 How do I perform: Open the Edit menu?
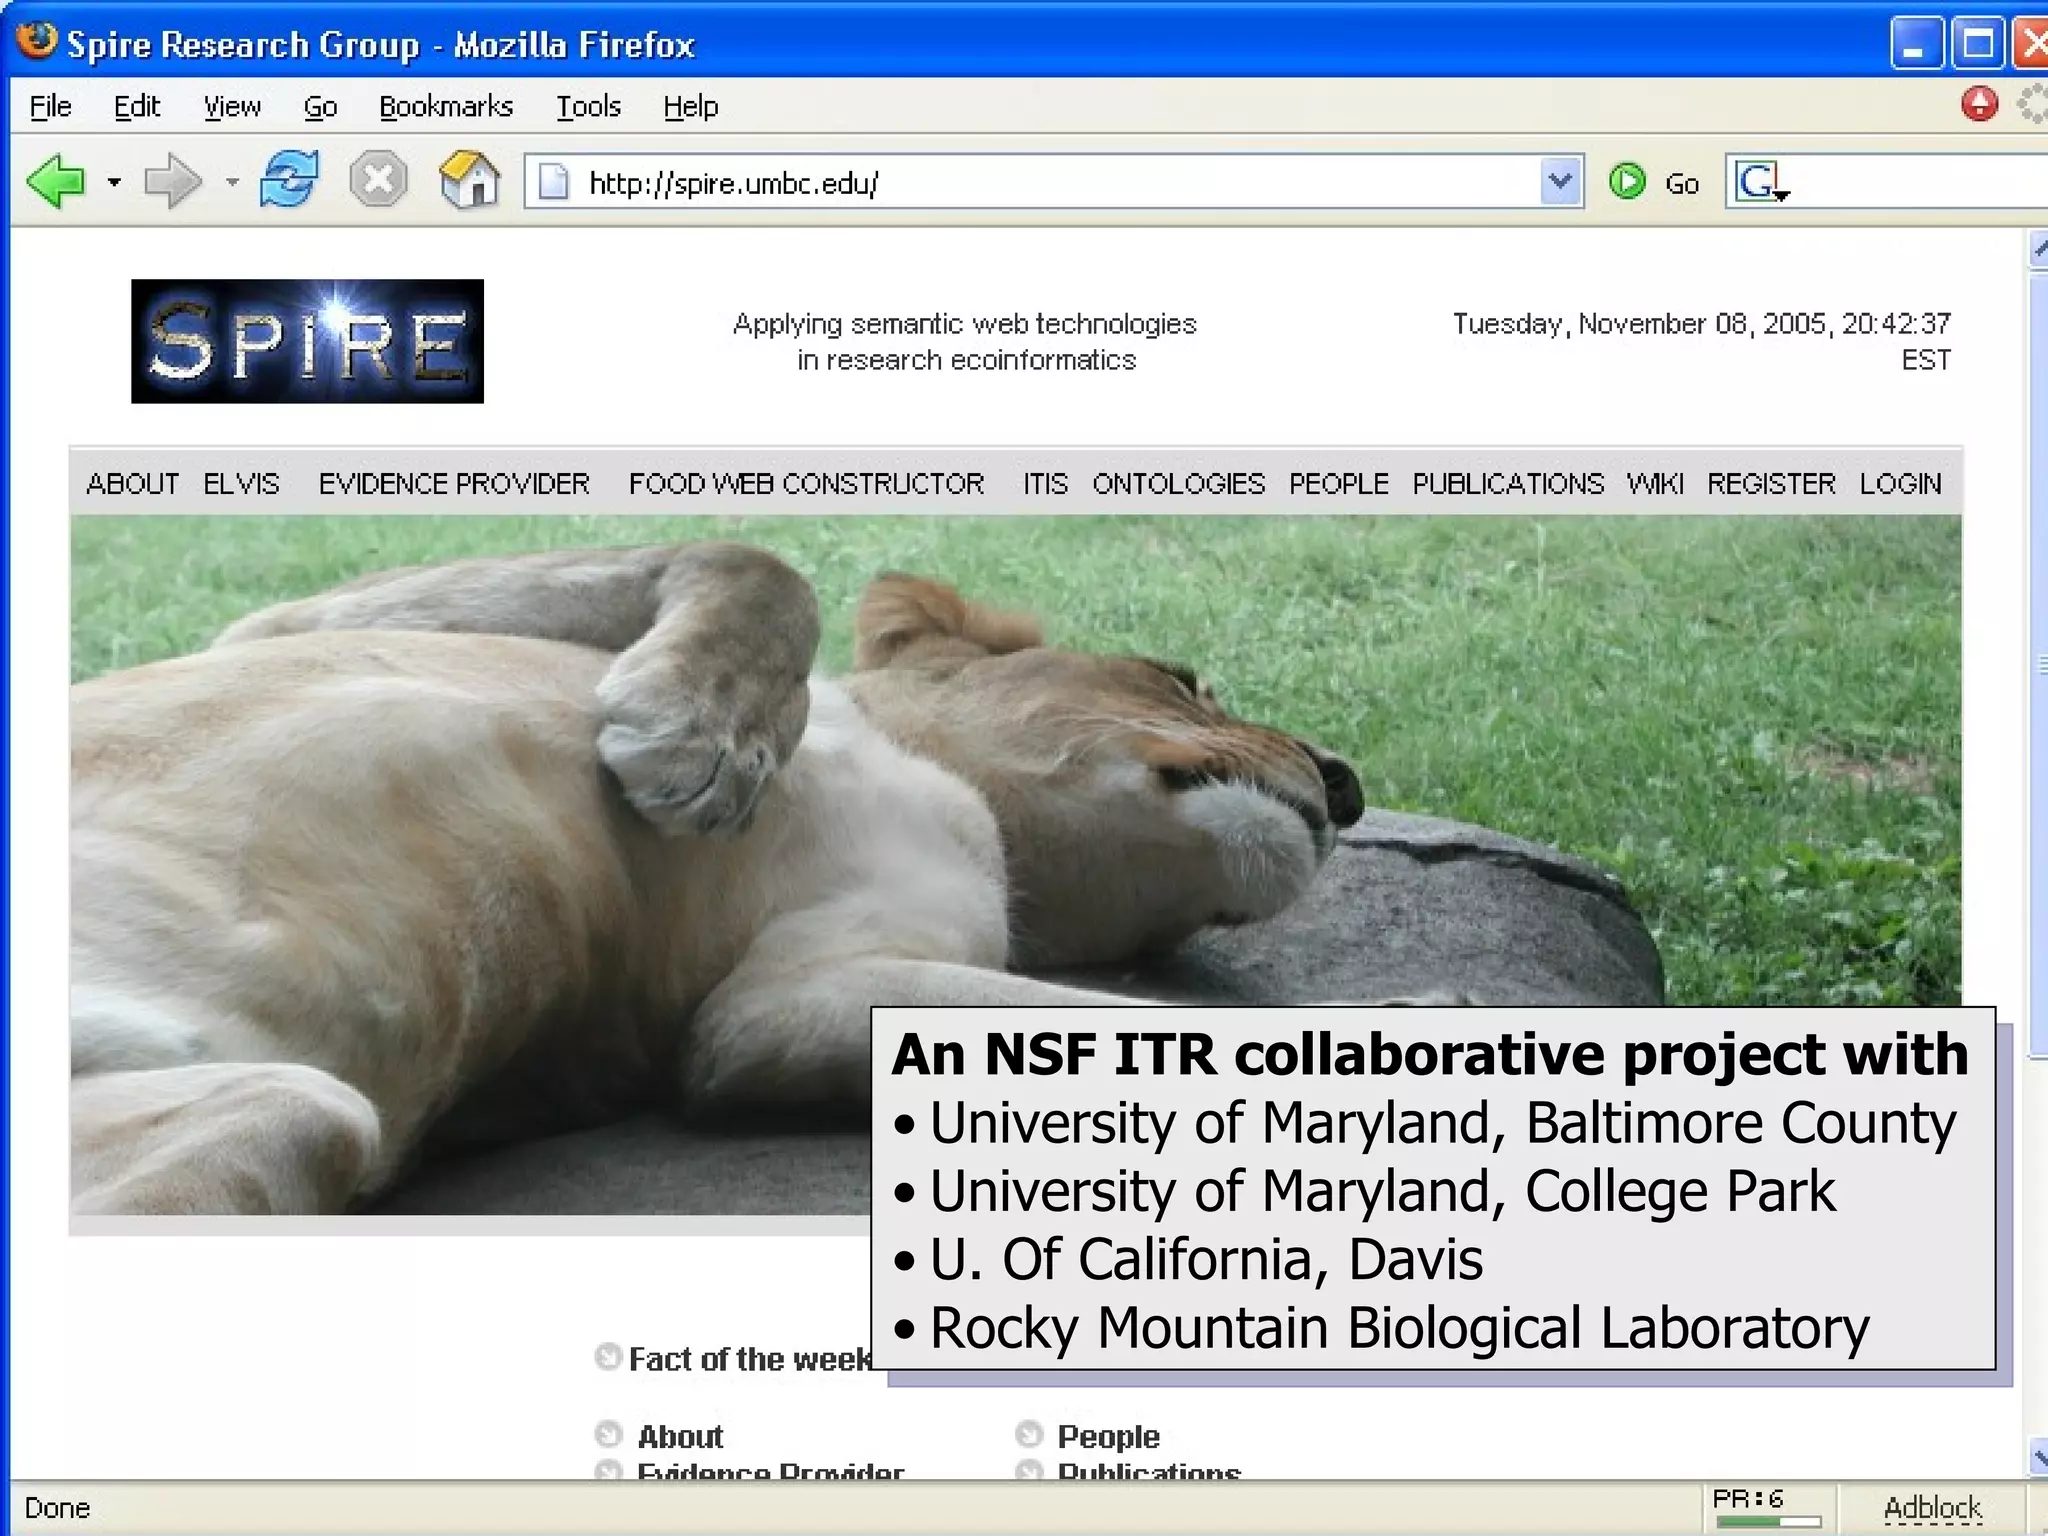[137, 106]
